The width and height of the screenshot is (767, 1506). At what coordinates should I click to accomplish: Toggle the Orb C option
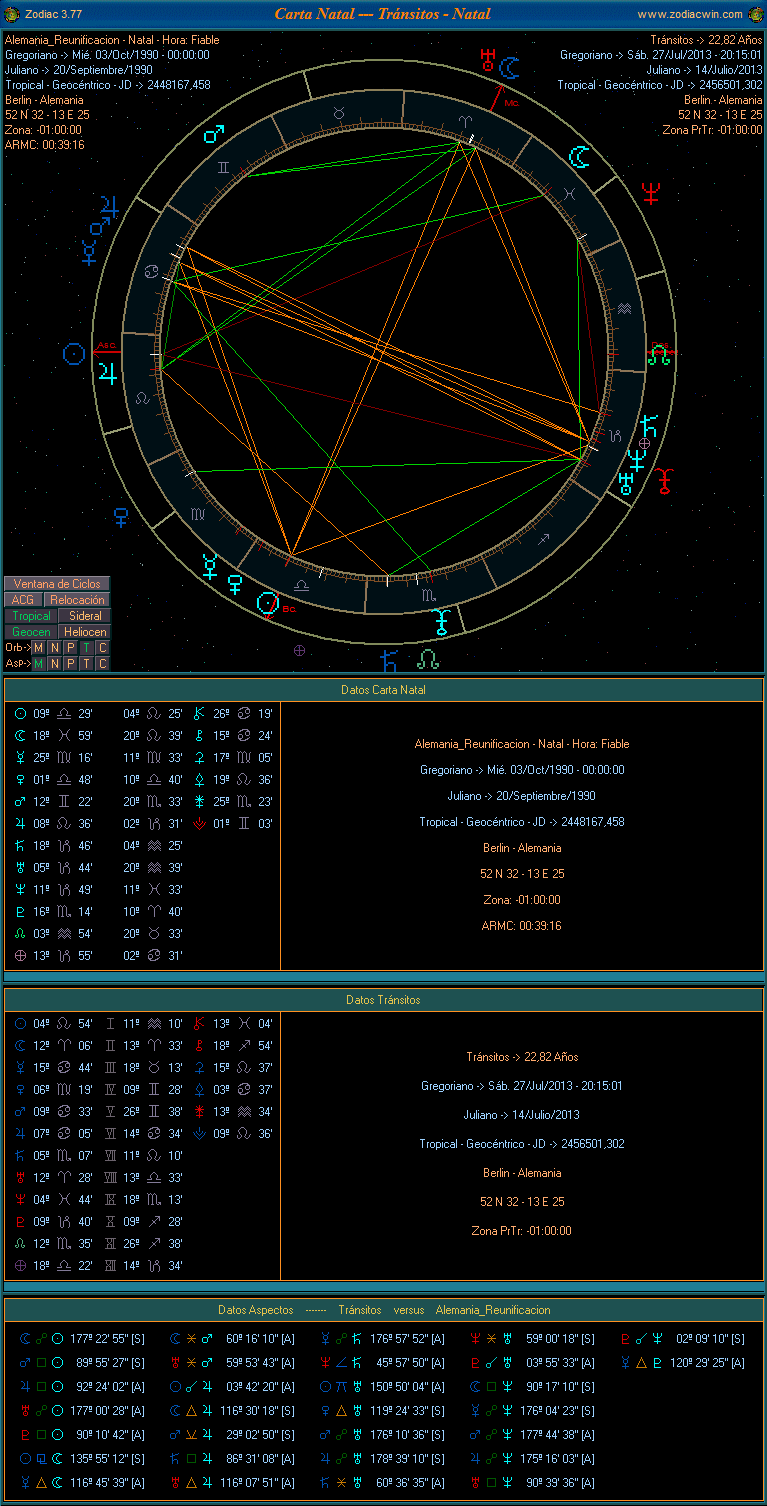(x=102, y=648)
